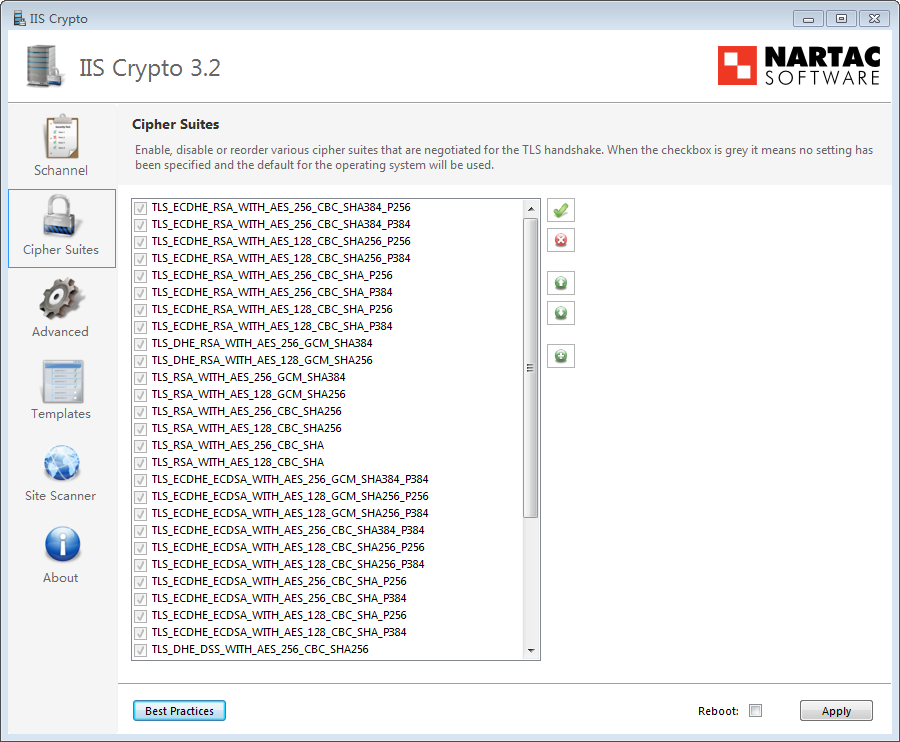Select the Cipher Suites sidebar tab
This screenshot has width=900, height=742.
61,228
